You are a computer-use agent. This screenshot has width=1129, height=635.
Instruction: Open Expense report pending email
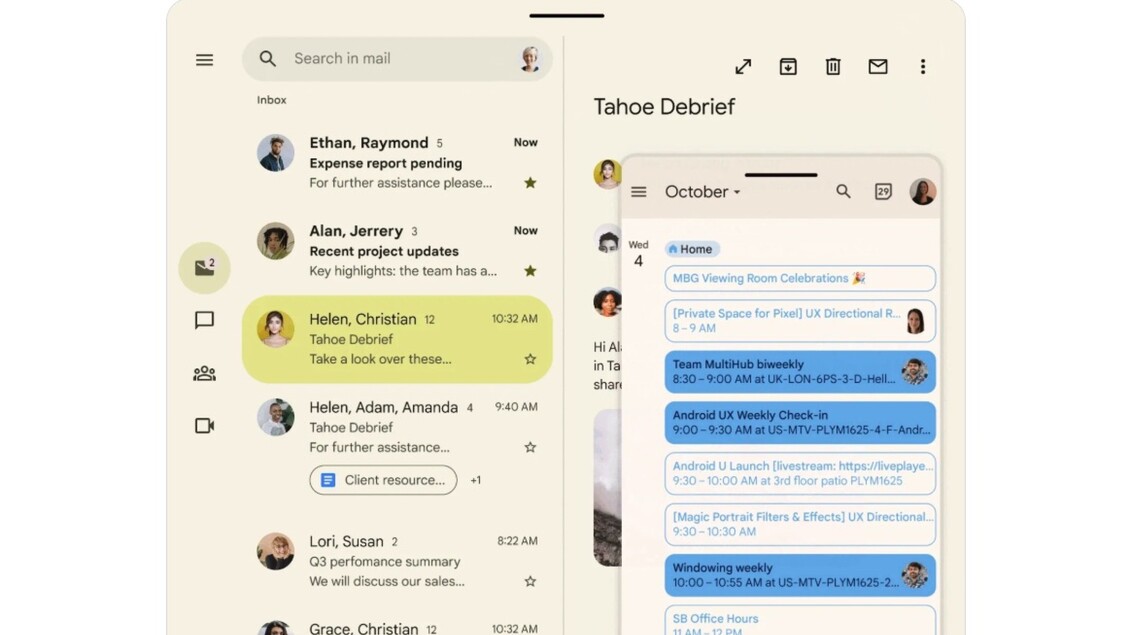point(397,163)
